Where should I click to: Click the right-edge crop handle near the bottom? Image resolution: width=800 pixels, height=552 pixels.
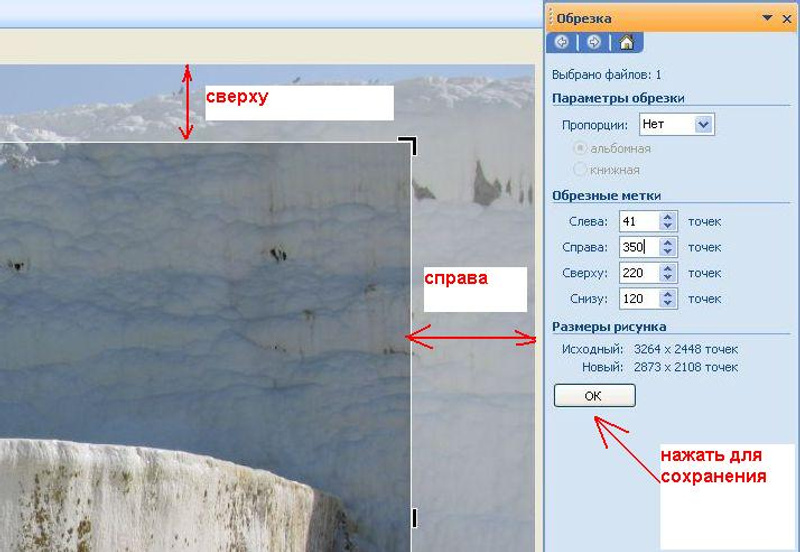pyautogui.click(x=414, y=517)
